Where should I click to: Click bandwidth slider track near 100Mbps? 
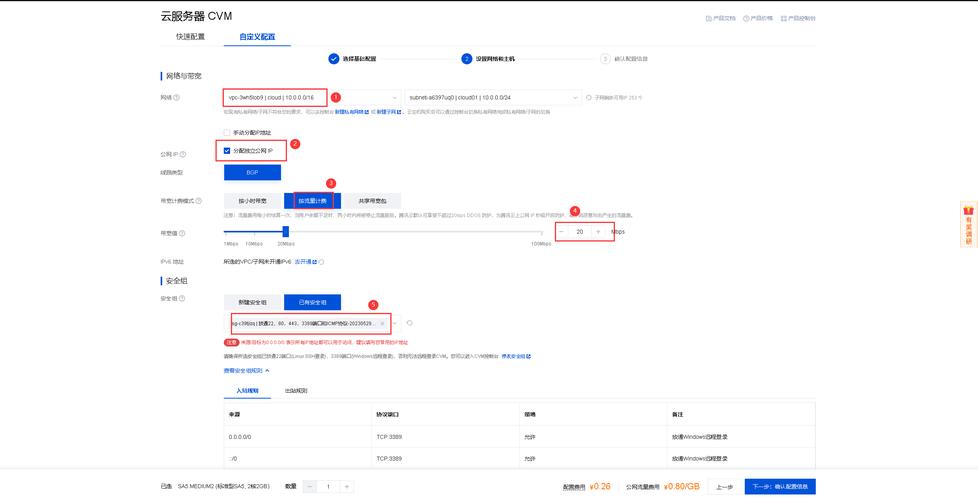(x=540, y=232)
